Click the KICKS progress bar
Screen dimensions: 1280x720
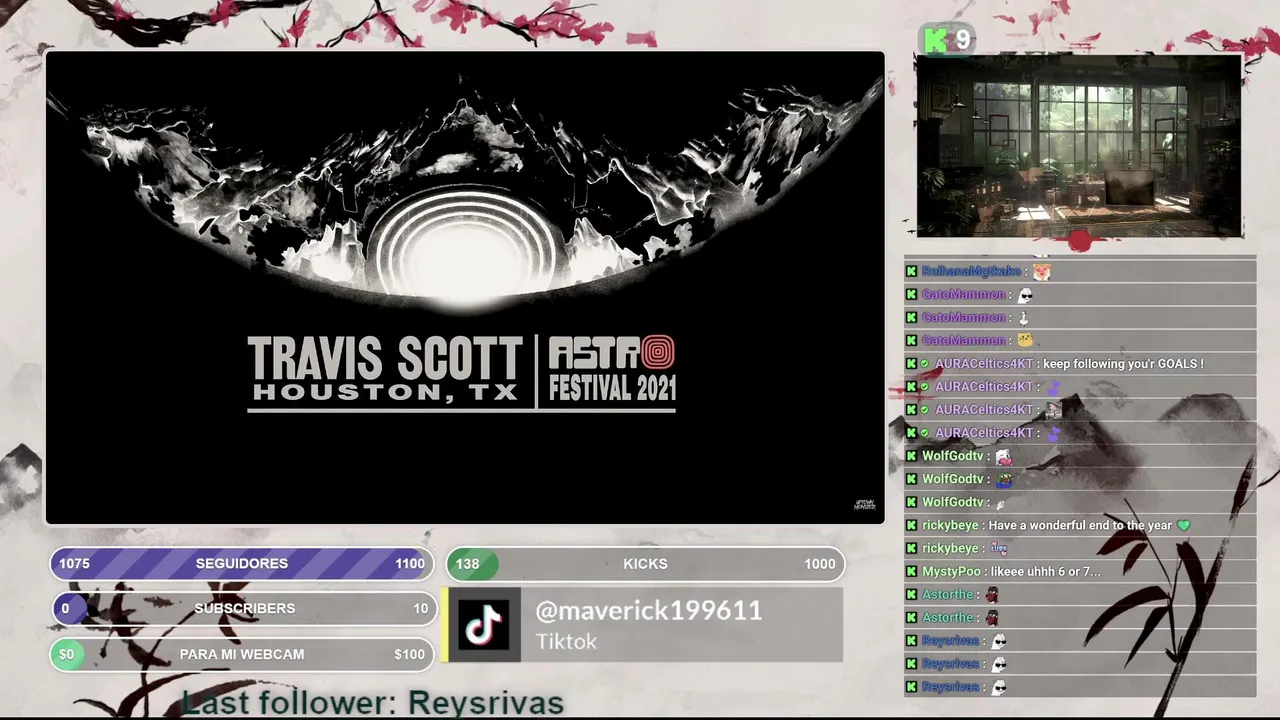(645, 564)
